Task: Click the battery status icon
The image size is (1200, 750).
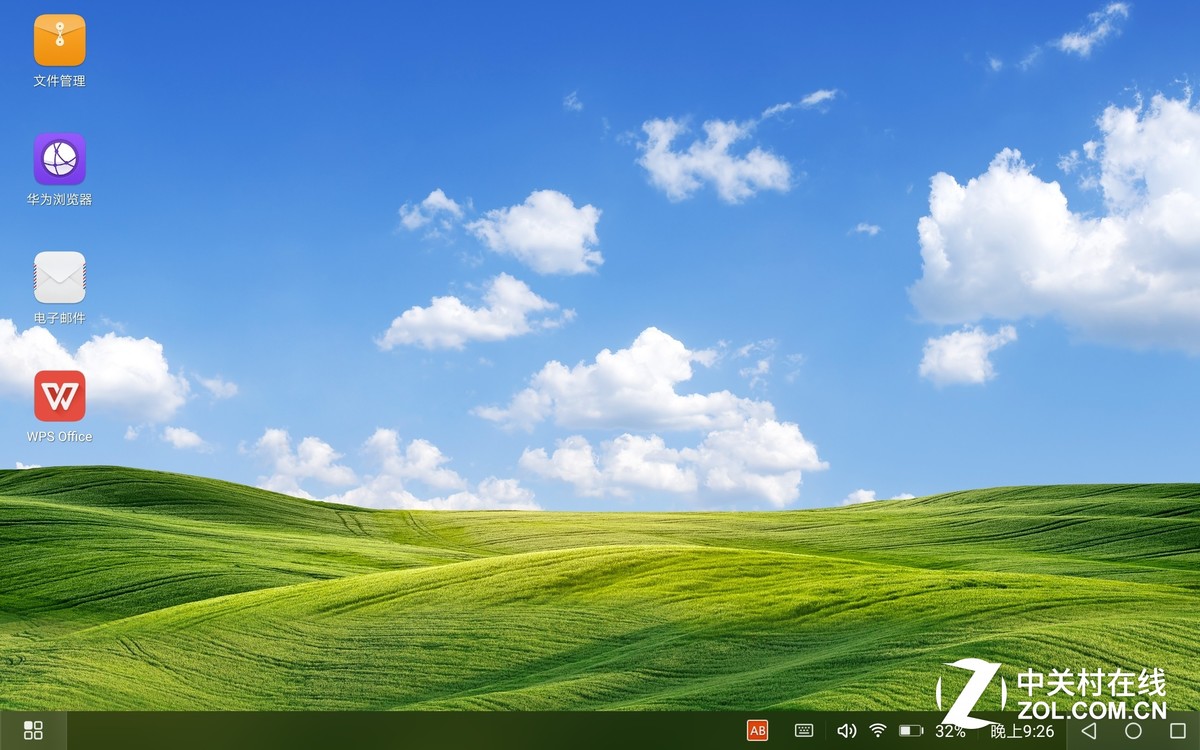Action: [910, 731]
